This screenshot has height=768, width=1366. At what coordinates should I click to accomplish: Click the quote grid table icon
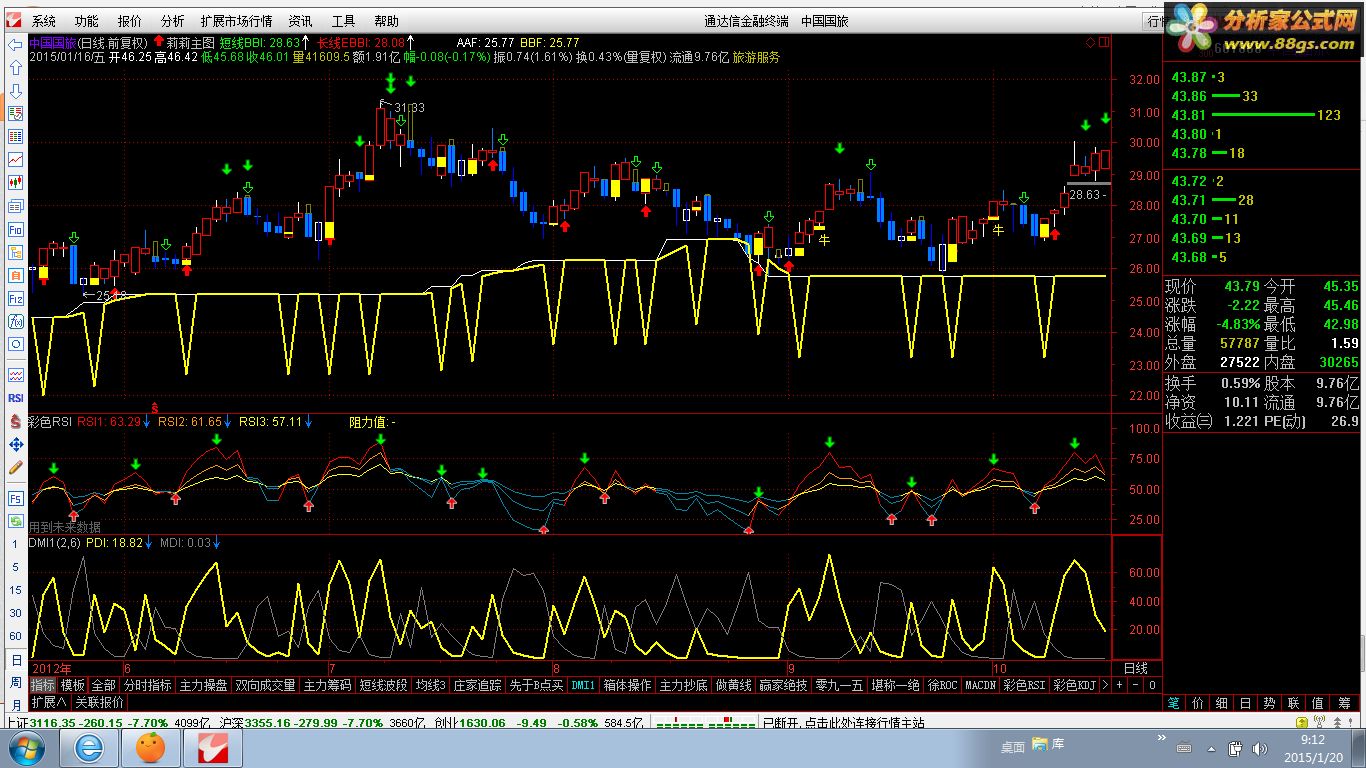(15, 136)
